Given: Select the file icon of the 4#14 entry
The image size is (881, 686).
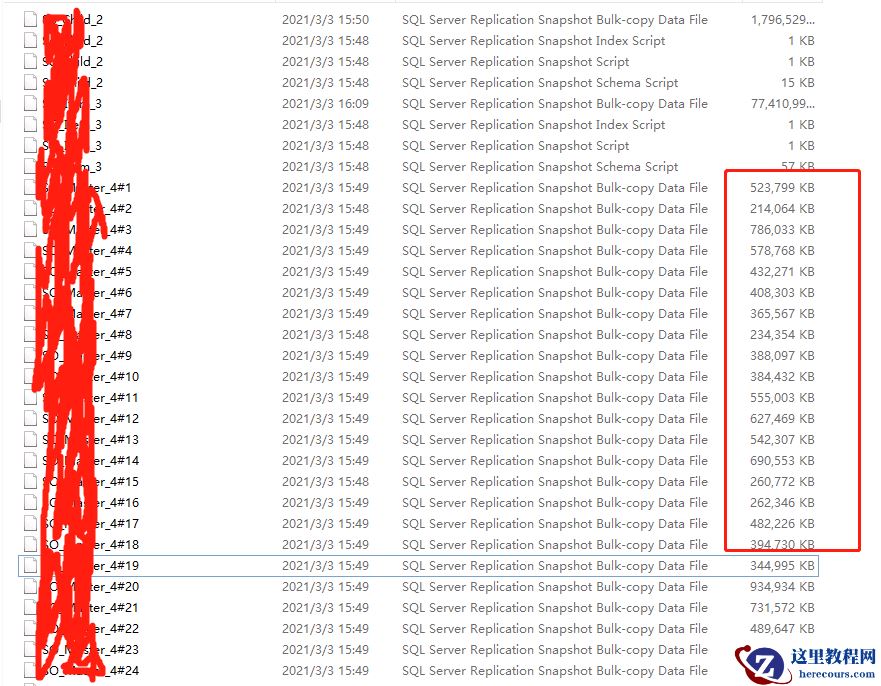Looking at the screenshot, I should [30, 461].
